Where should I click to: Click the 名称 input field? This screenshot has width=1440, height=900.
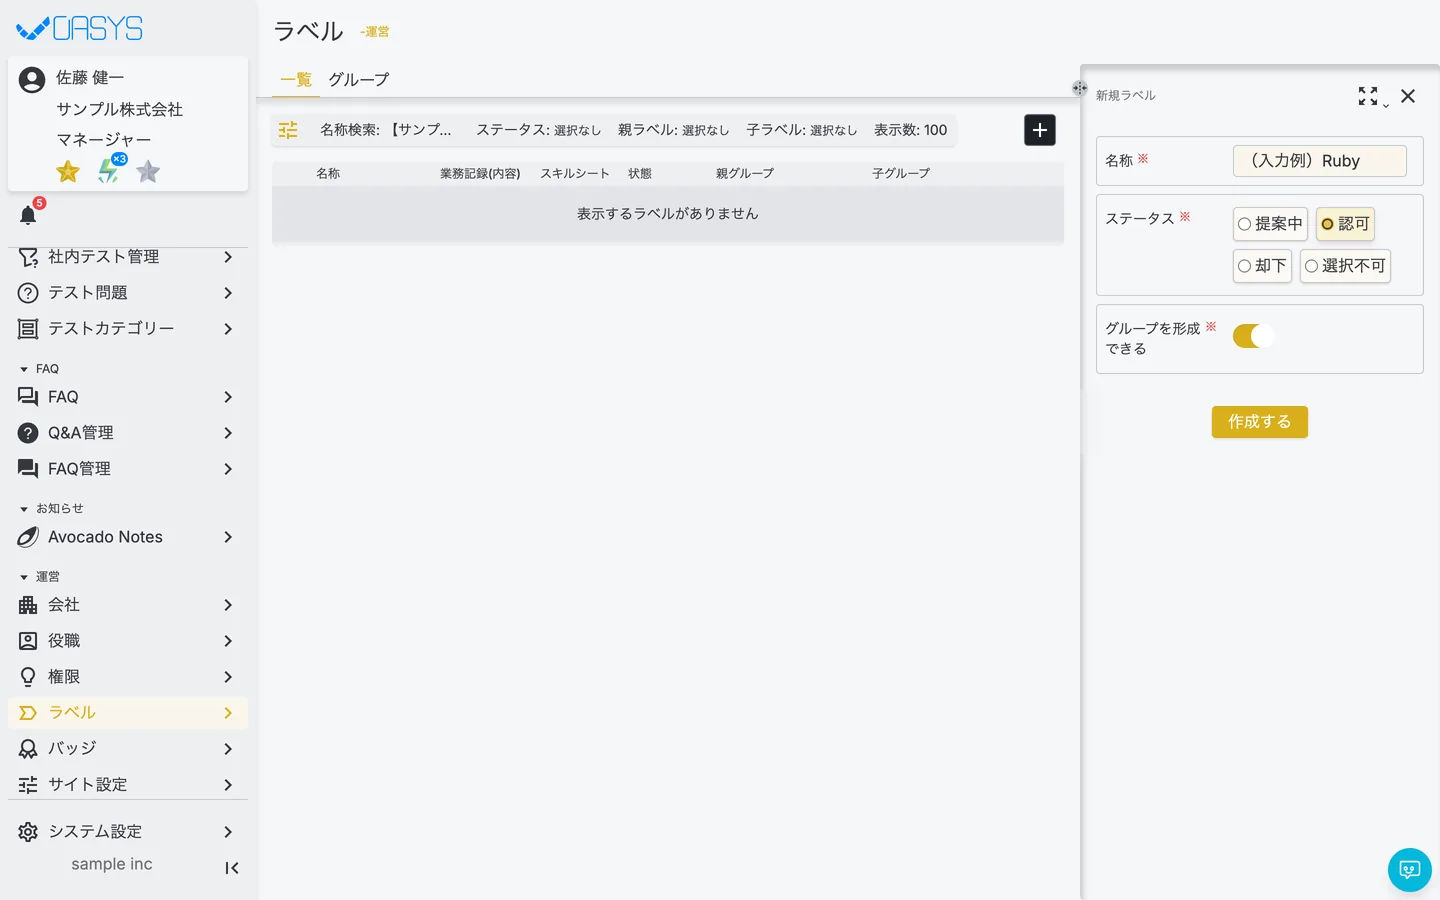pos(1320,161)
